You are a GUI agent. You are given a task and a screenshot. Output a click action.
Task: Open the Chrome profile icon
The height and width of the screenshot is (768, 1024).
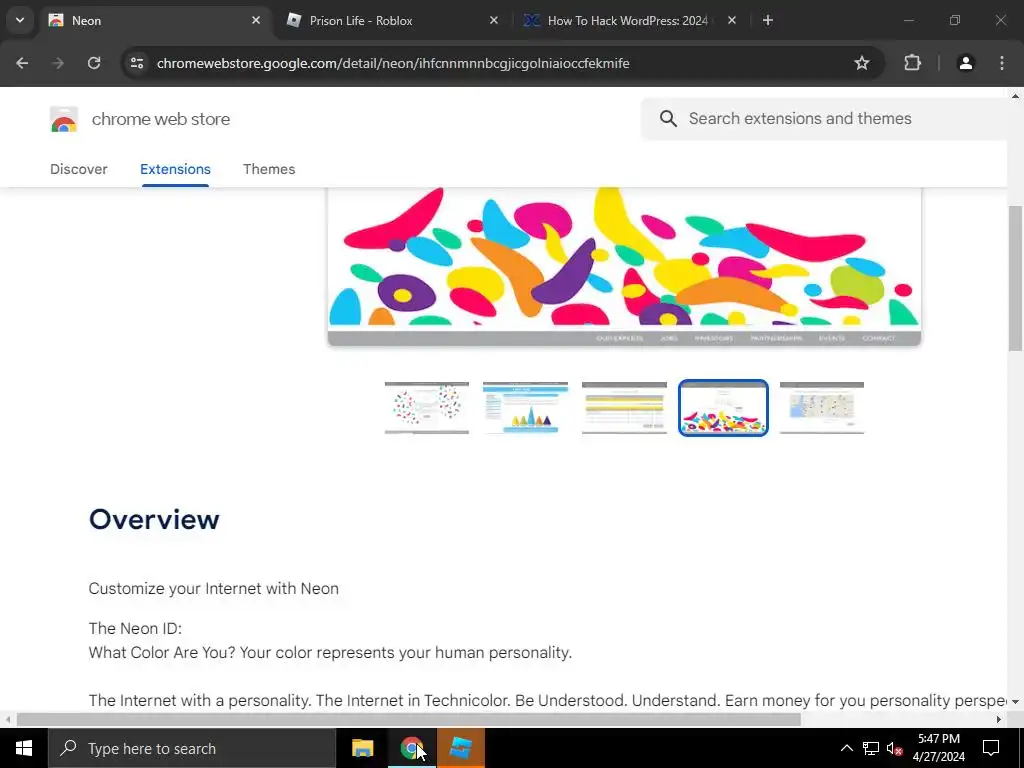966,63
